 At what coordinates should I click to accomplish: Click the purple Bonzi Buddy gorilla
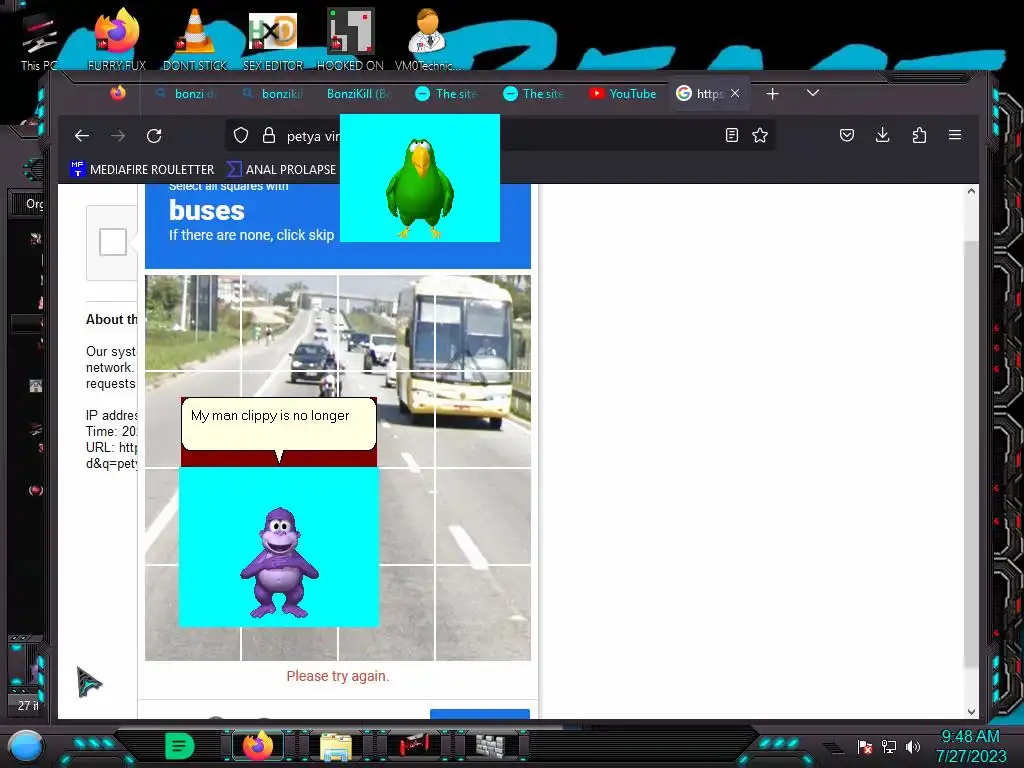[x=280, y=562]
